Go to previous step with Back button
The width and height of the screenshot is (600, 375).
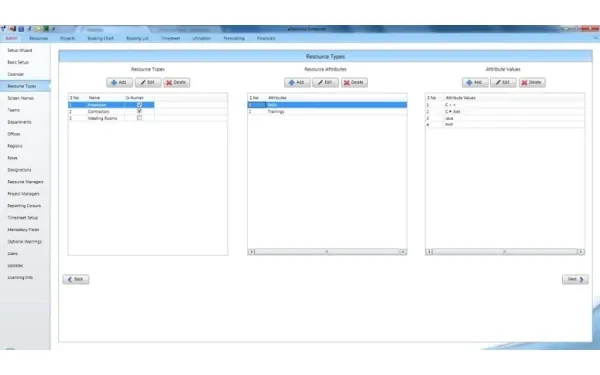tap(76, 279)
